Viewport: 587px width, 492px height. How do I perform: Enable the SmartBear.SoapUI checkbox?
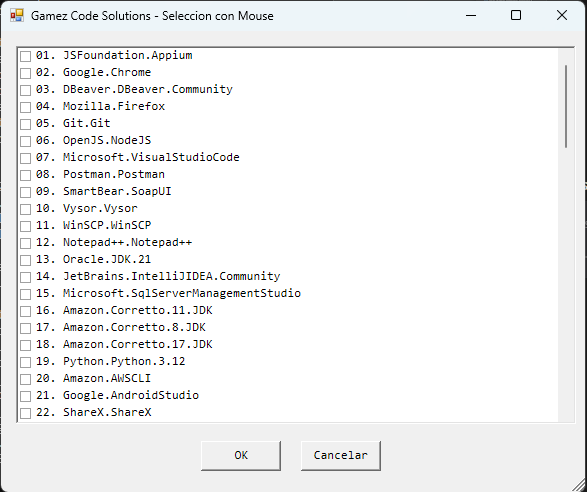[x=25, y=192]
